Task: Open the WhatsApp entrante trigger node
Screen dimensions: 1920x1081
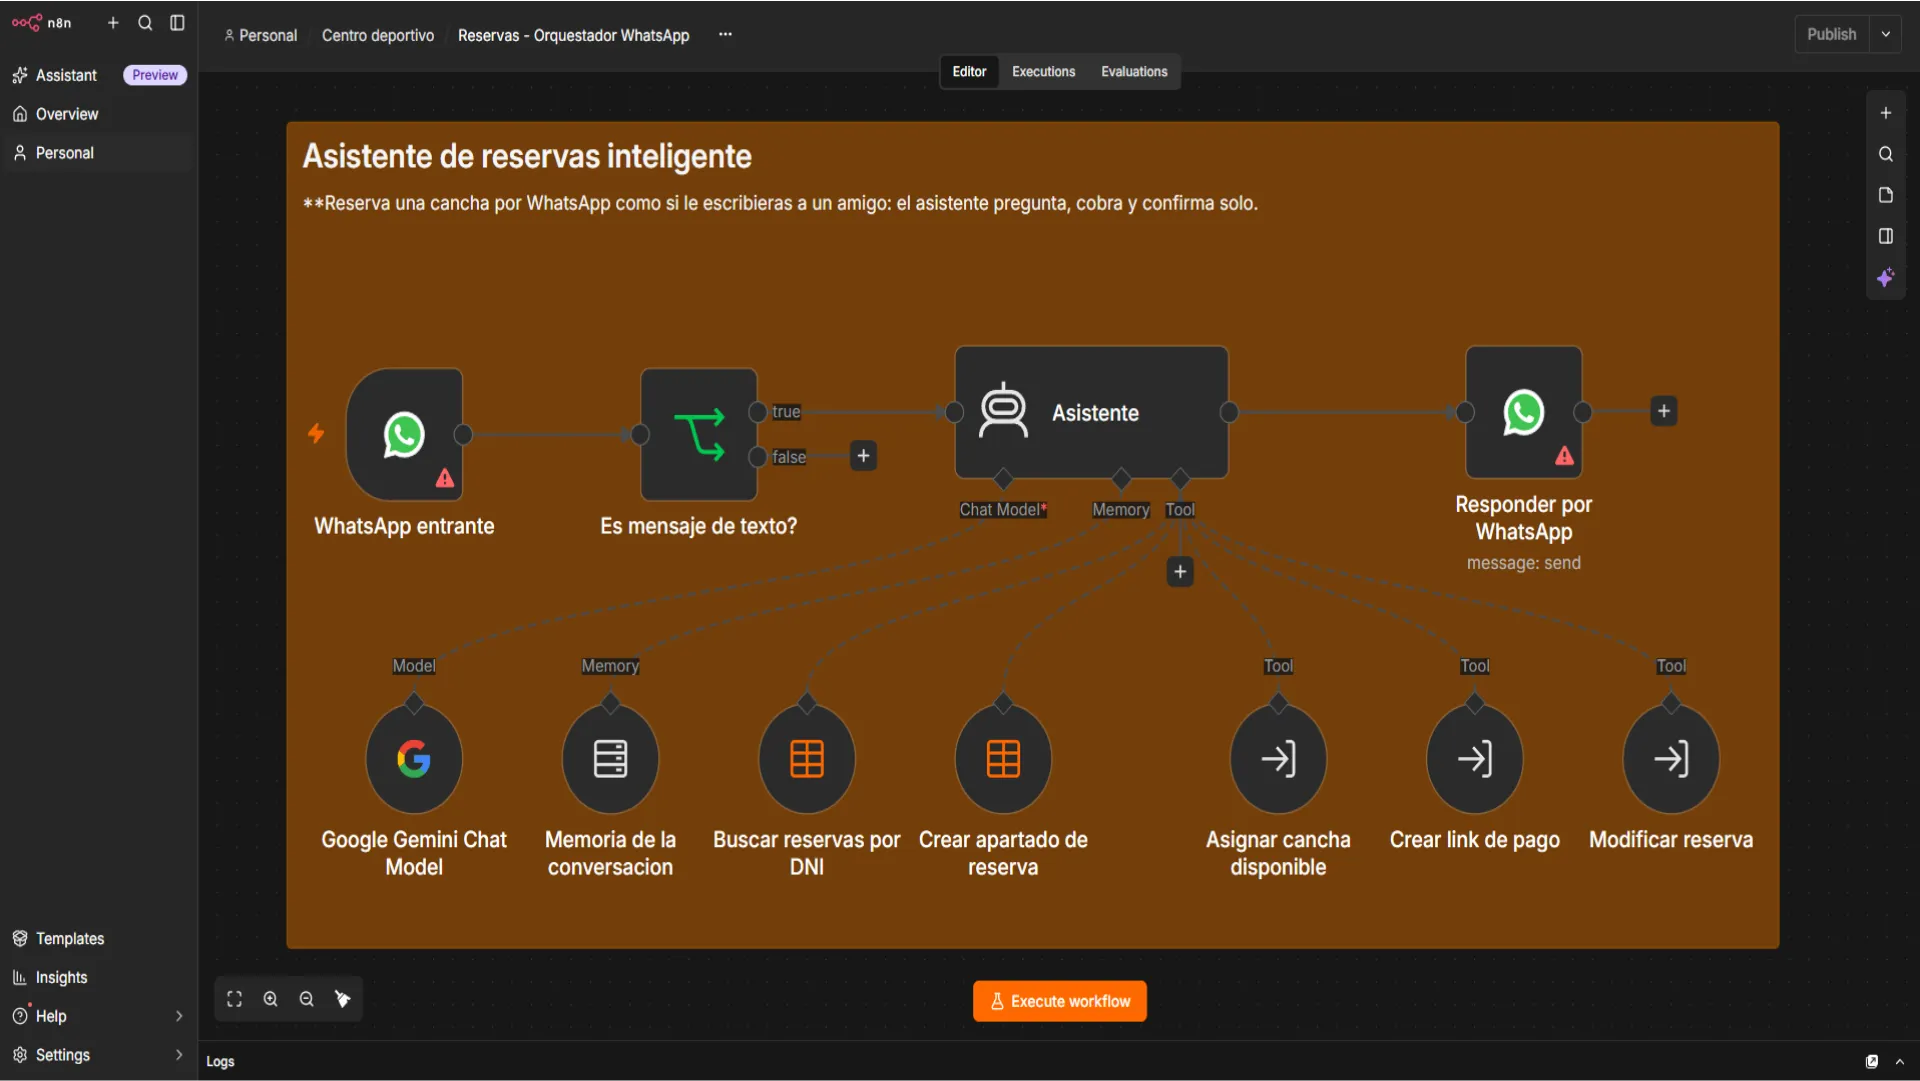Action: [x=404, y=434]
